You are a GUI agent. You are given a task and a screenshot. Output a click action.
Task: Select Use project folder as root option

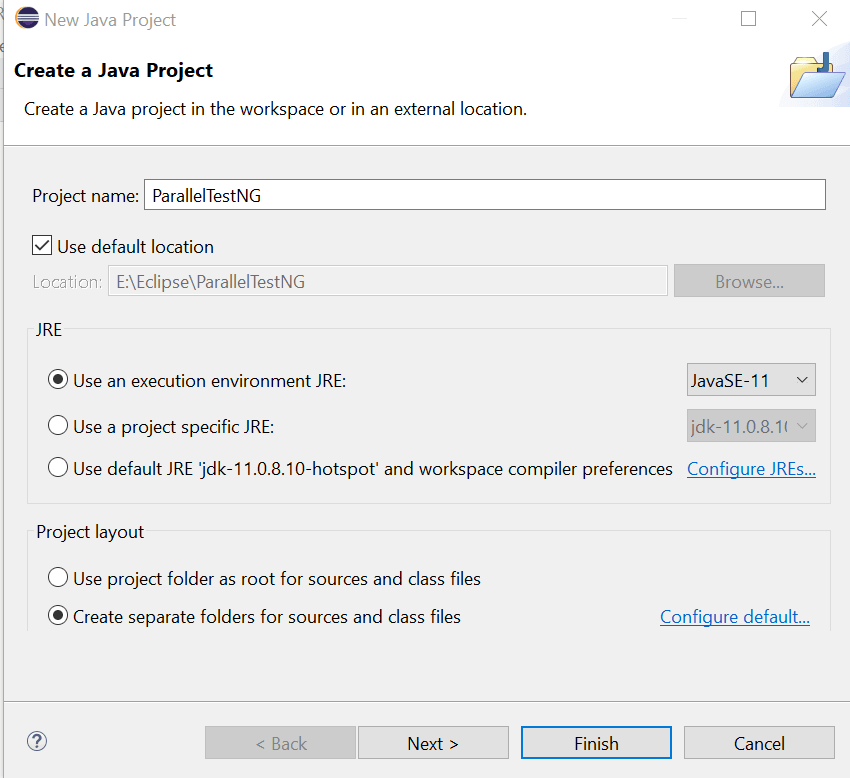58,578
